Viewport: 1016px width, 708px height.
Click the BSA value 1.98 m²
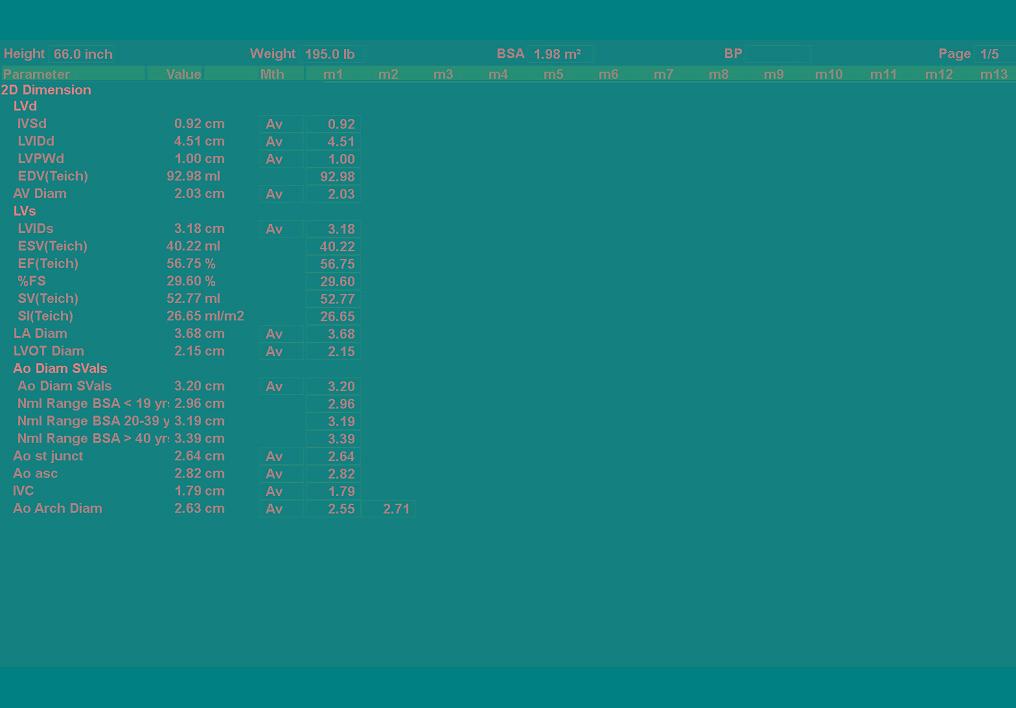point(558,54)
